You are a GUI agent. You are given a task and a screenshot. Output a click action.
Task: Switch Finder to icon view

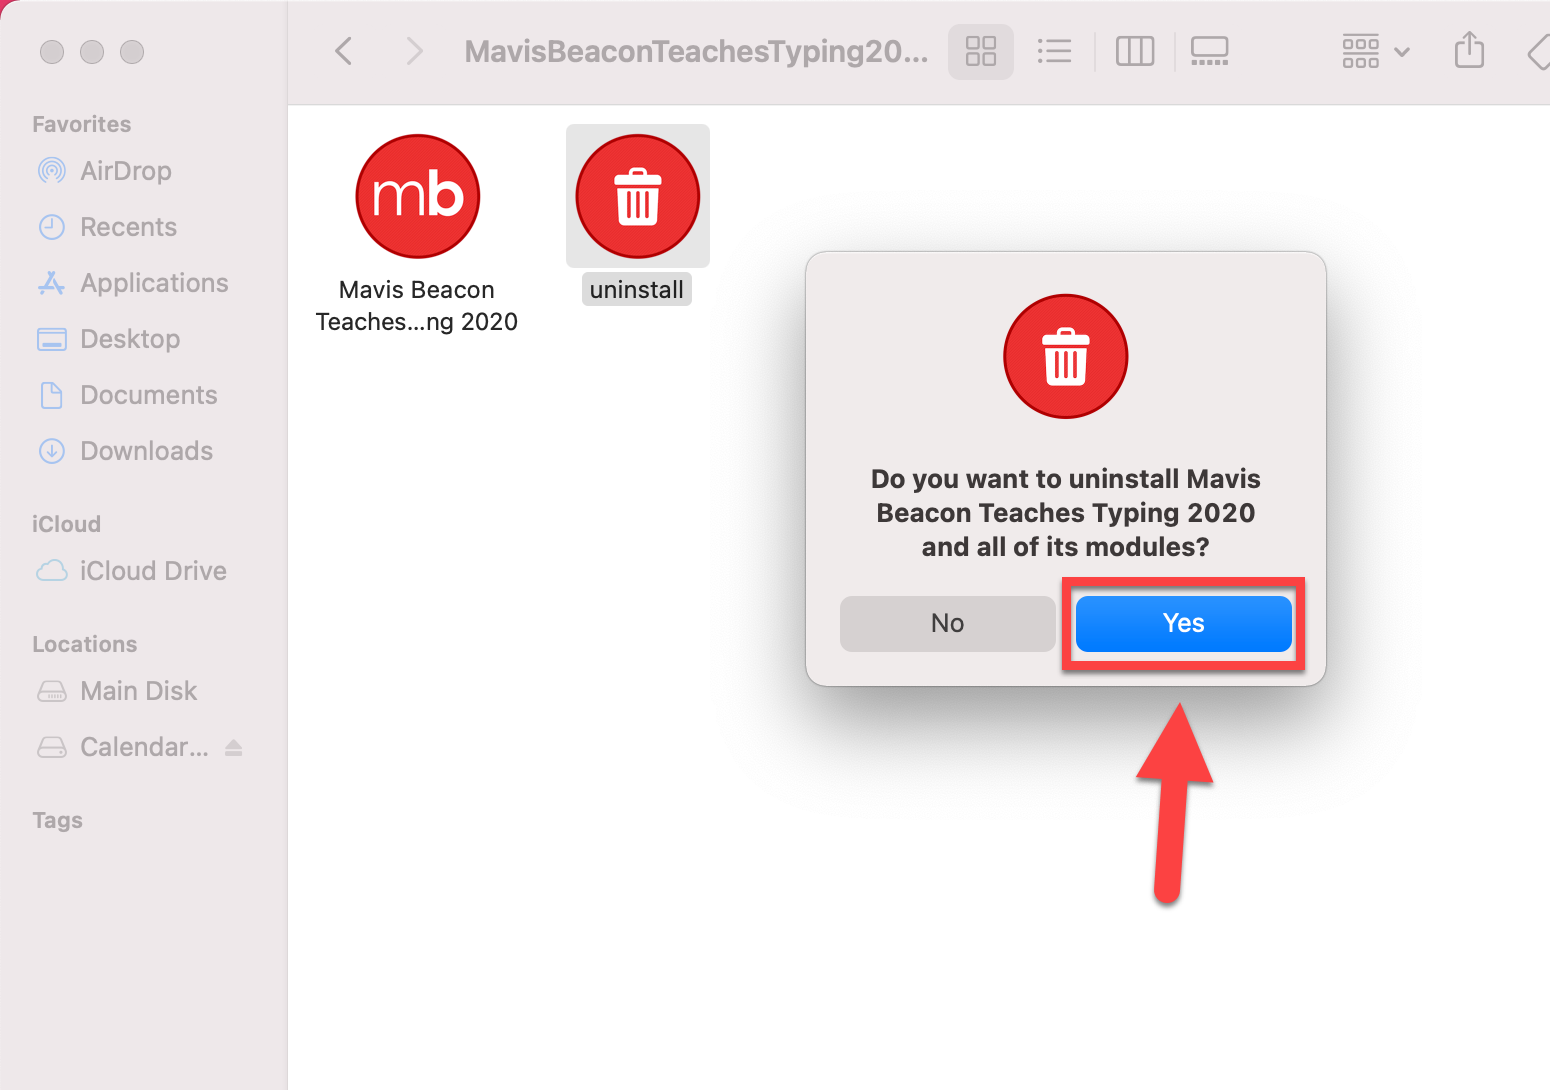click(x=980, y=51)
